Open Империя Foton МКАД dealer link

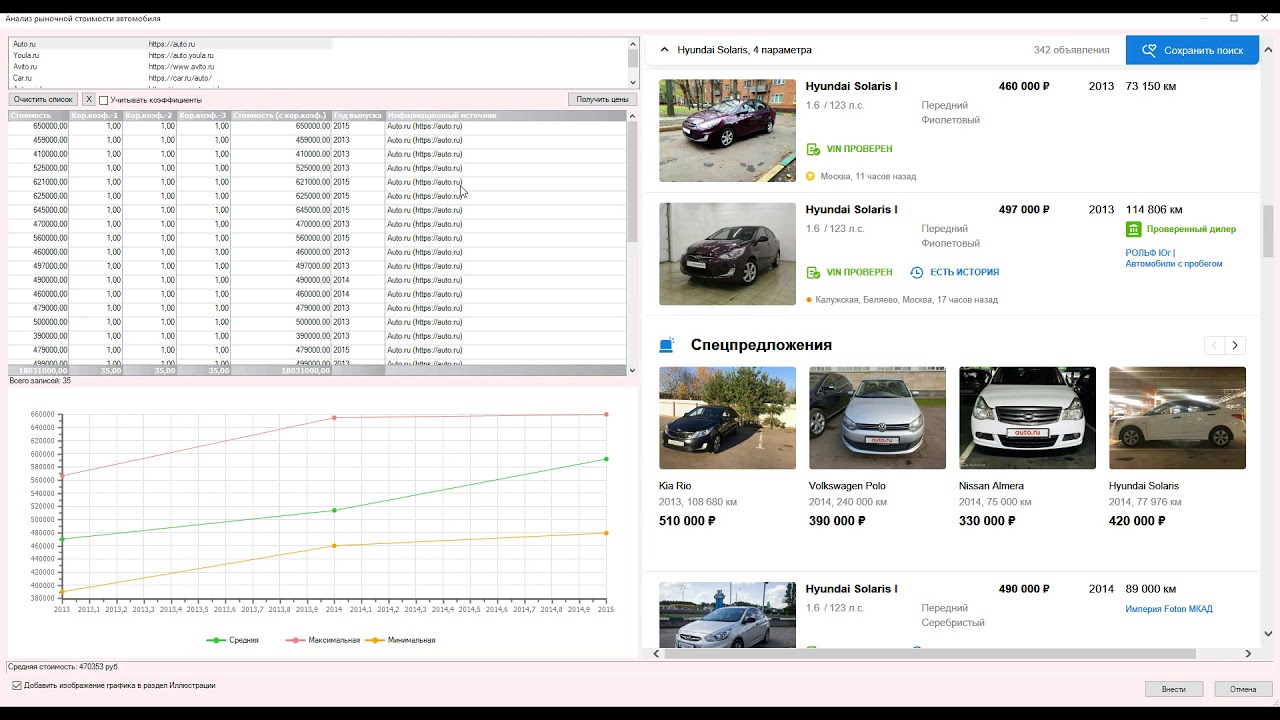point(1169,609)
